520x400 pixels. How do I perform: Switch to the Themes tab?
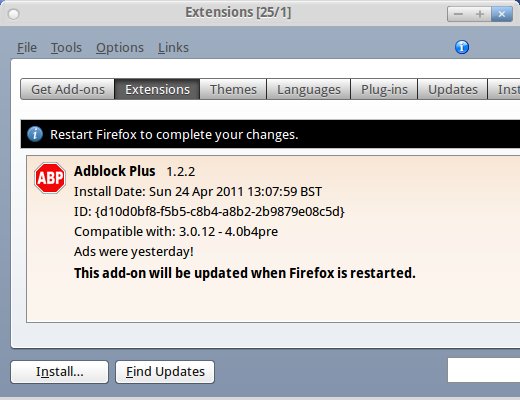(233, 89)
